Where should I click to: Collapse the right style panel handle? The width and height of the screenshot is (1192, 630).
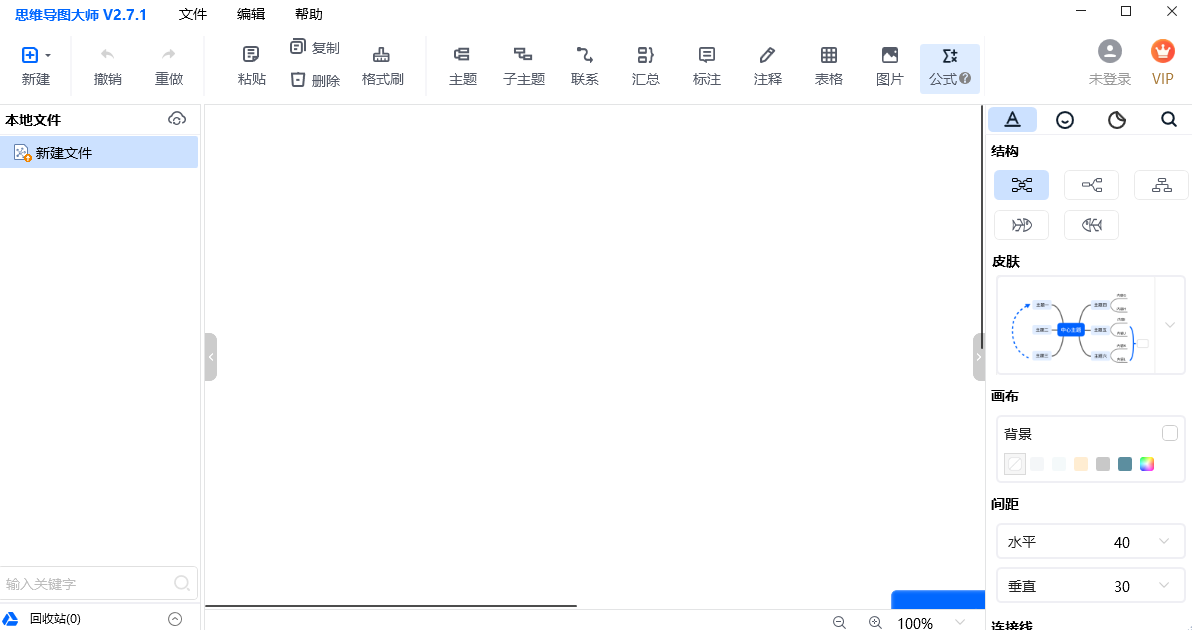[x=978, y=356]
